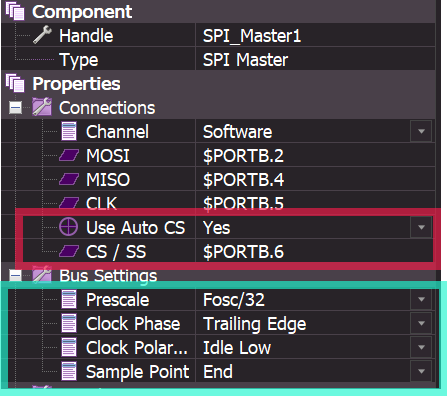Click the Properties section stacked-pages icon

pos(15,83)
